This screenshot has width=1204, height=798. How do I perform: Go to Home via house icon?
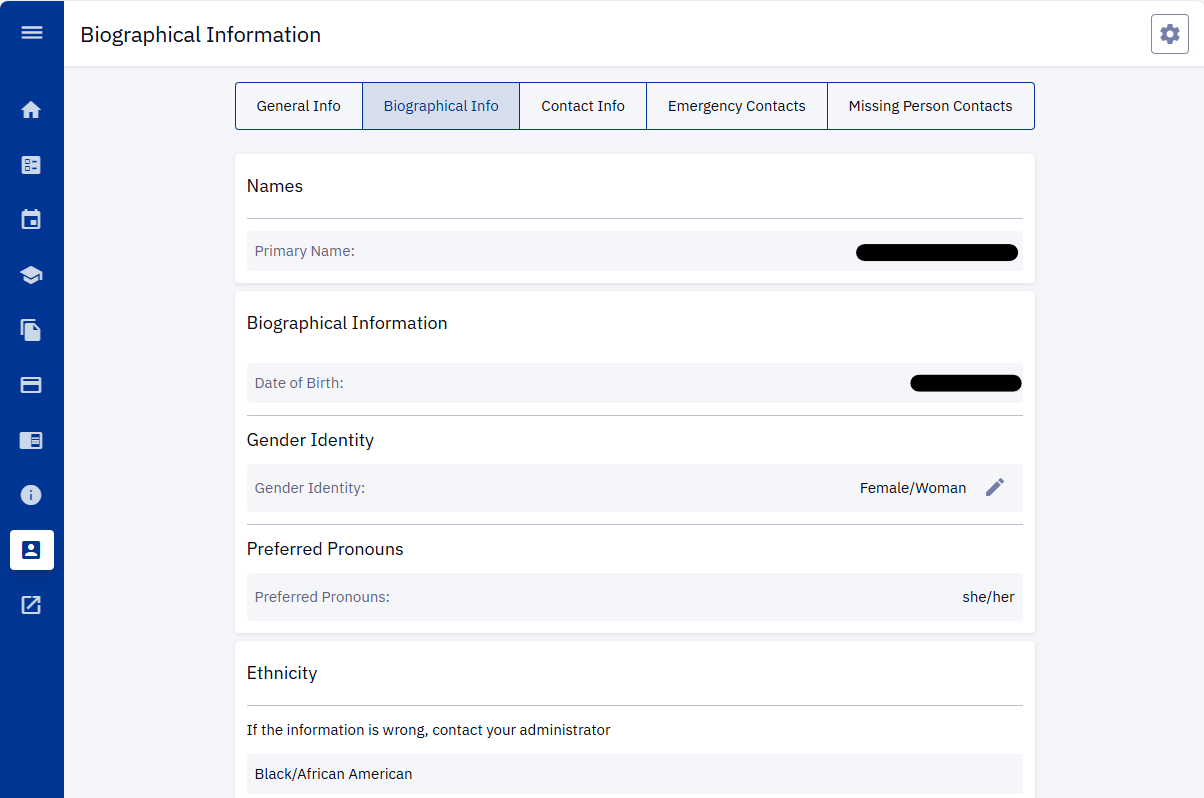[x=31, y=110]
